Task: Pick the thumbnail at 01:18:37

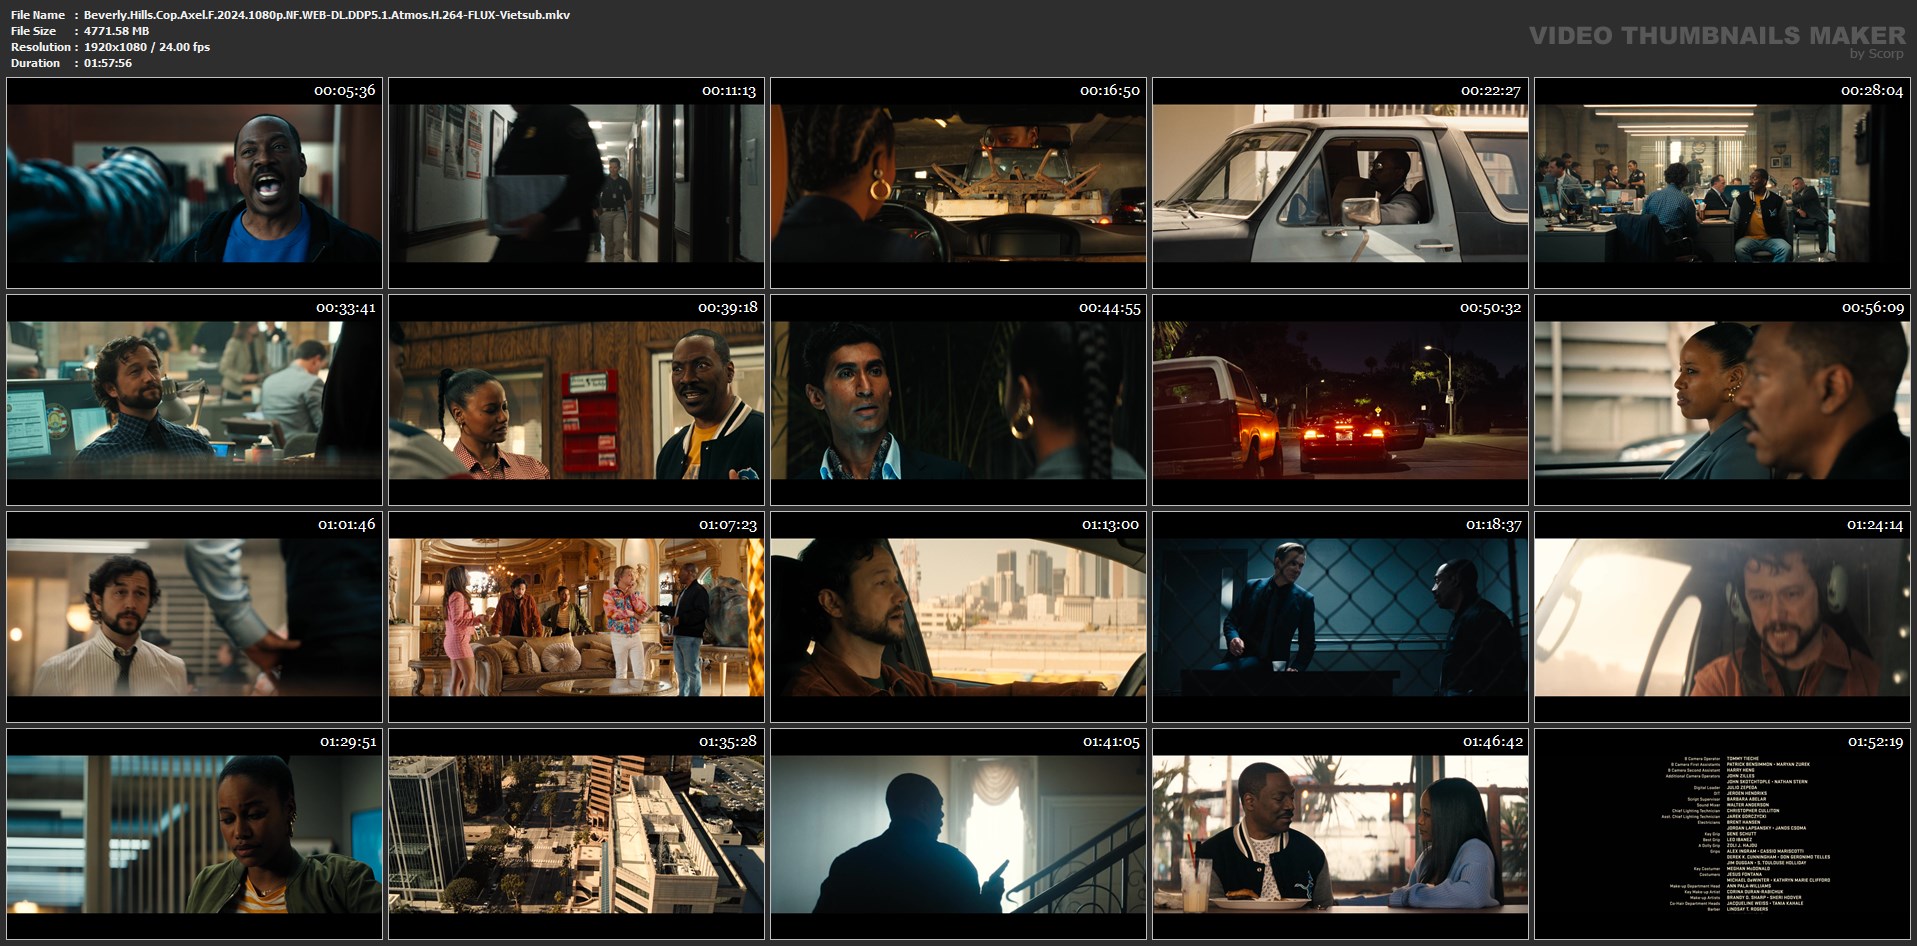Action: pyautogui.click(x=1340, y=617)
